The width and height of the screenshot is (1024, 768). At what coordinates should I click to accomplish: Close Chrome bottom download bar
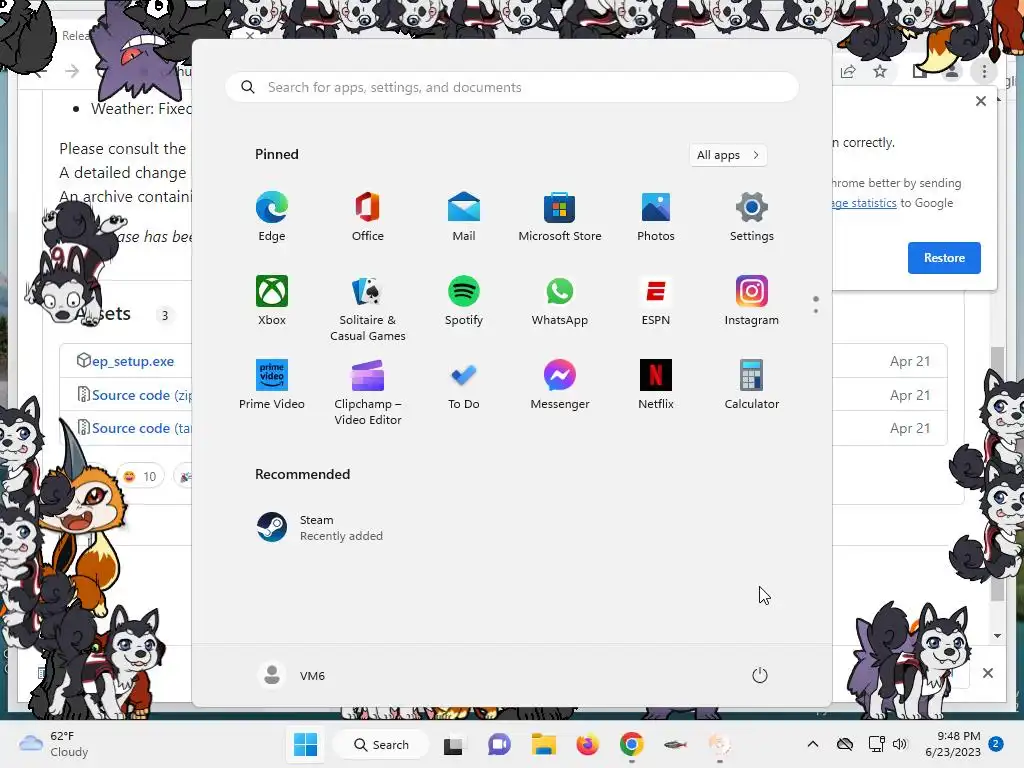point(987,673)
